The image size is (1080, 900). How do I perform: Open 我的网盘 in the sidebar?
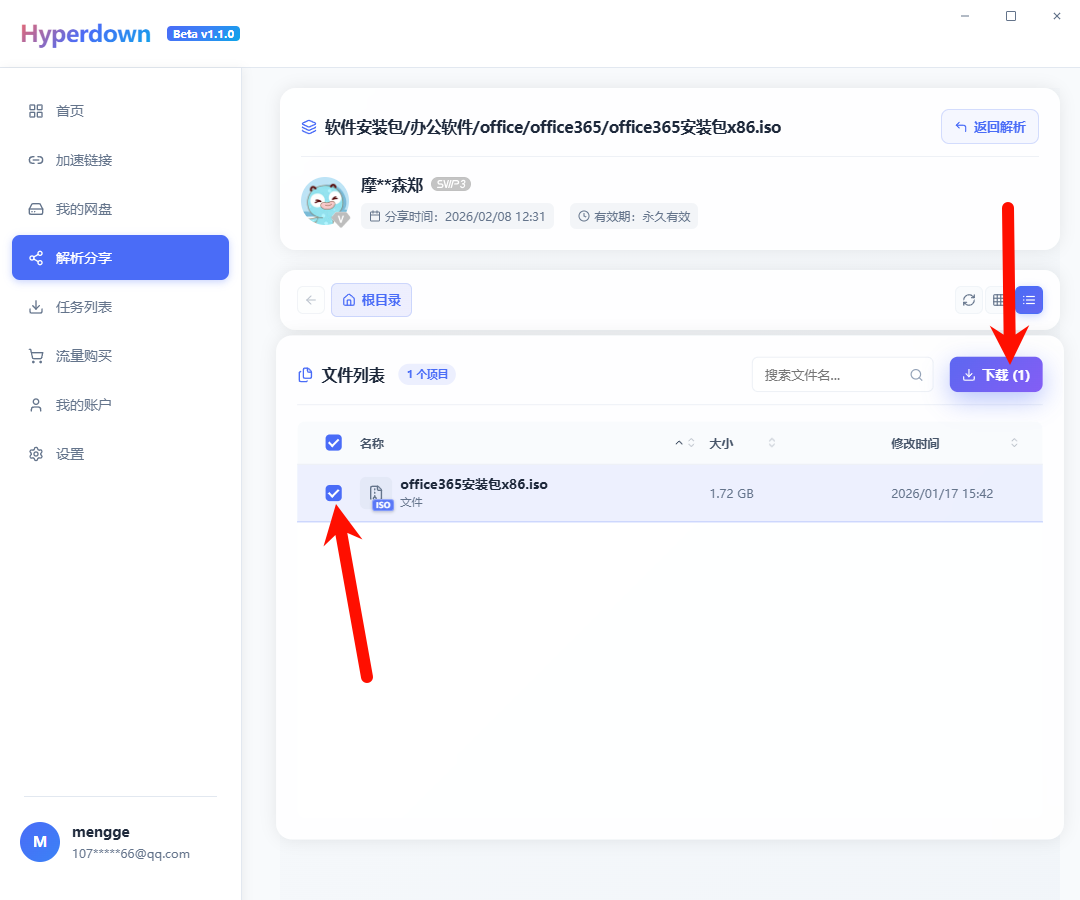tap(85, 208)
